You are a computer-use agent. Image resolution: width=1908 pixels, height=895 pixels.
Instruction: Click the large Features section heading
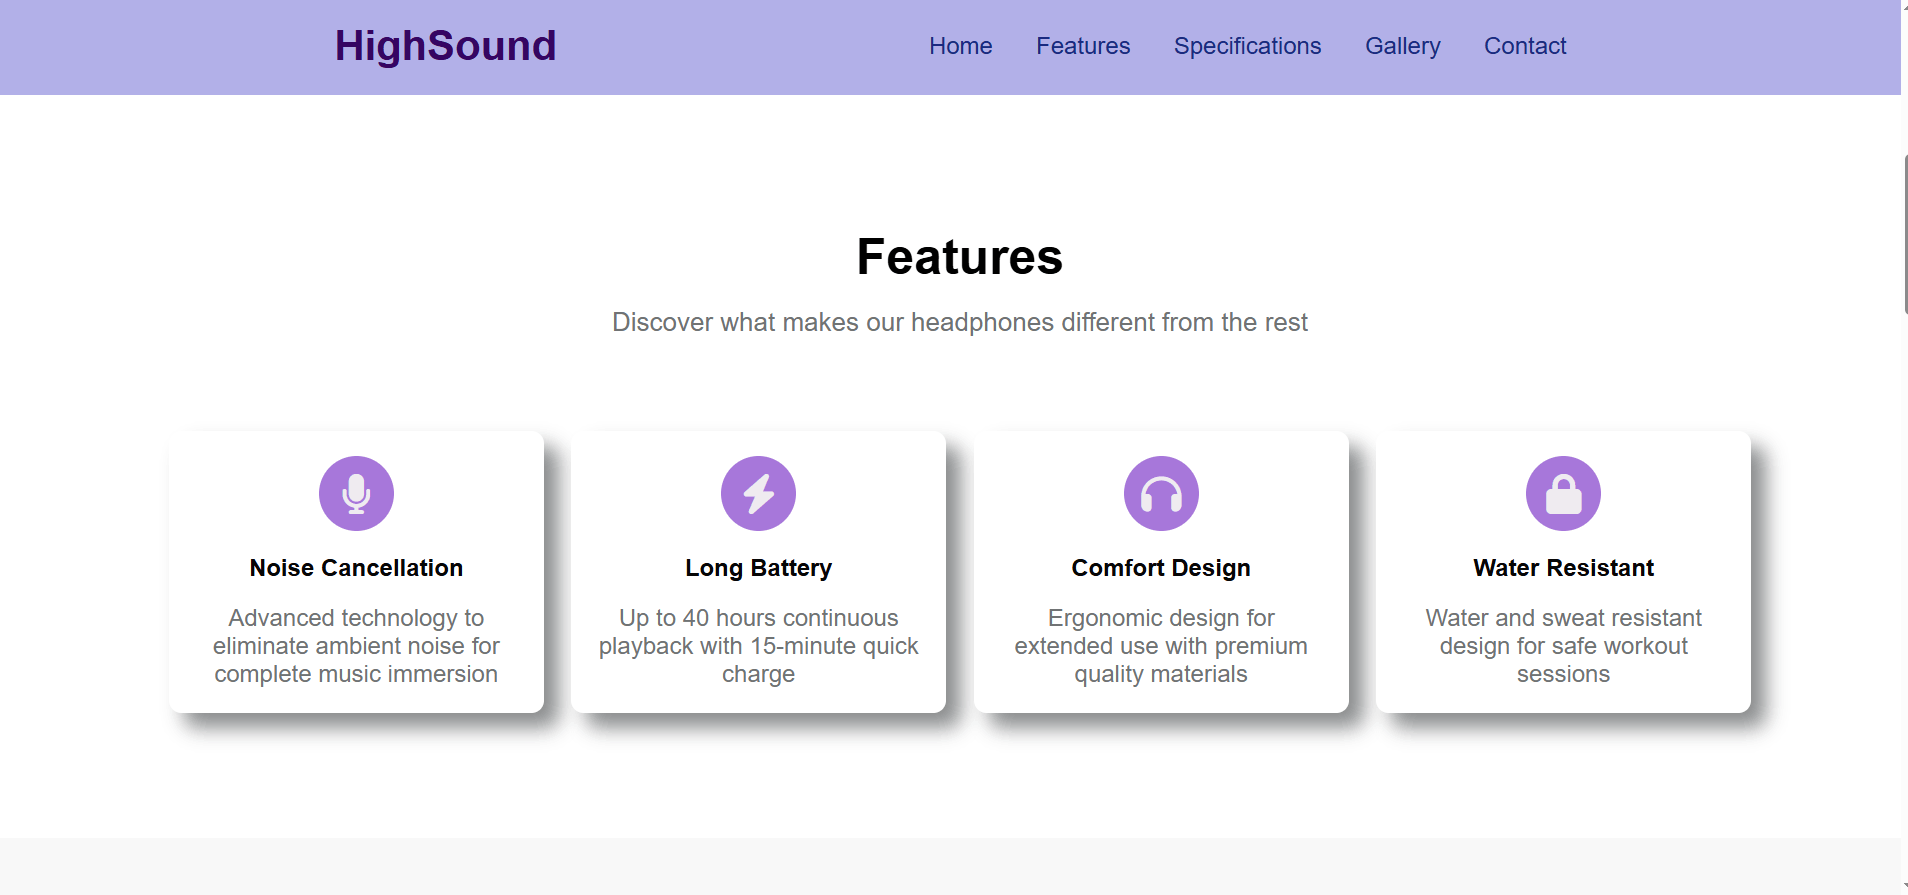click(x=959, y=257)
